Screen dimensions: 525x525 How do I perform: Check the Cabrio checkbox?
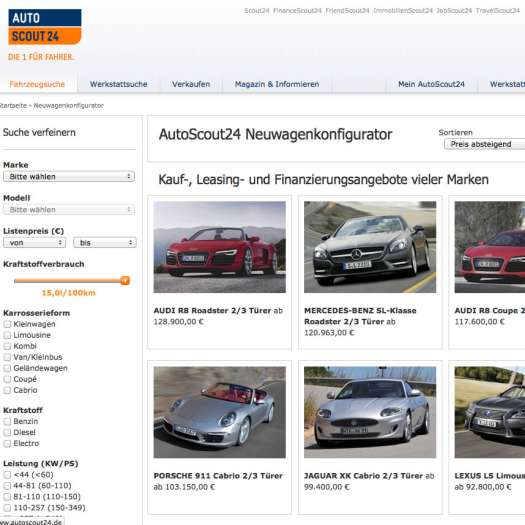(x=7, y=390)
